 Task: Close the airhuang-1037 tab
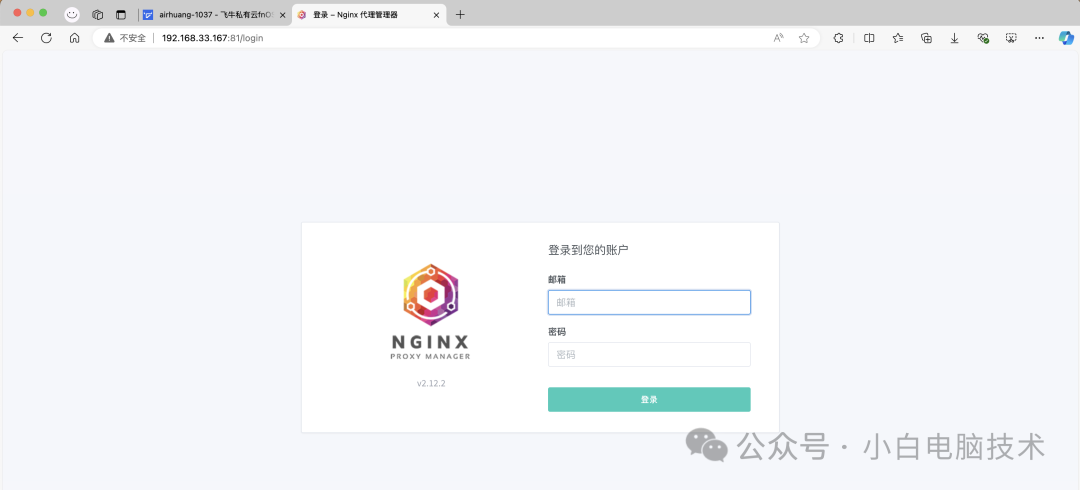[282, 14]
